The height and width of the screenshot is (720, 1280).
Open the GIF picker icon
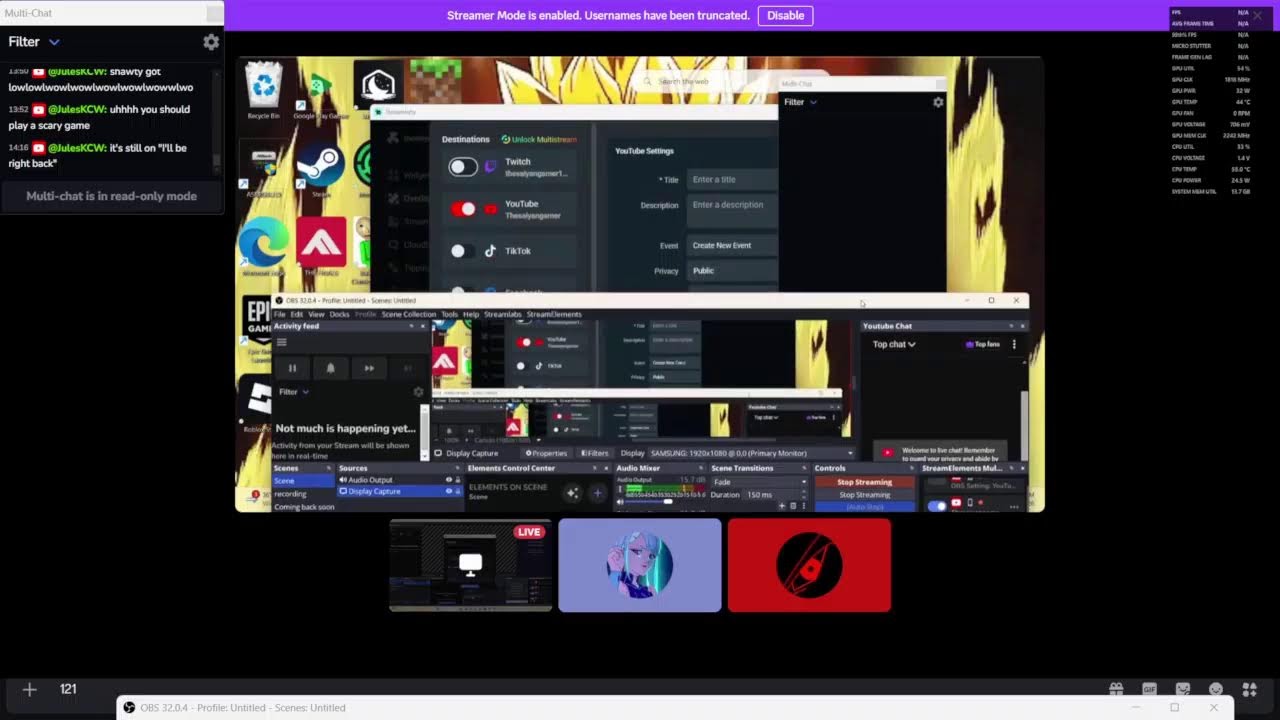coord(1149,689)
